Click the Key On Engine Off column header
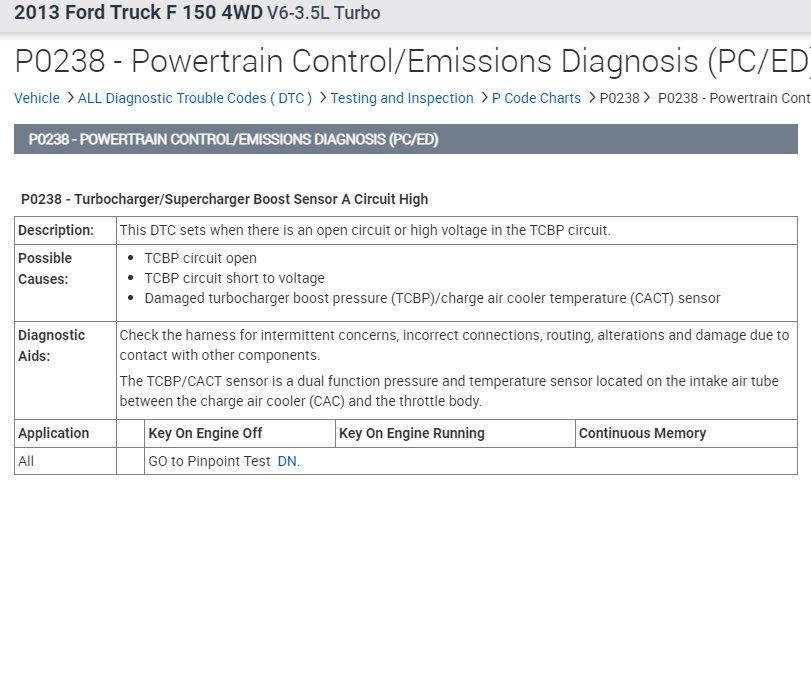Screen dimensions: 811x679 (x=205, y=433)
